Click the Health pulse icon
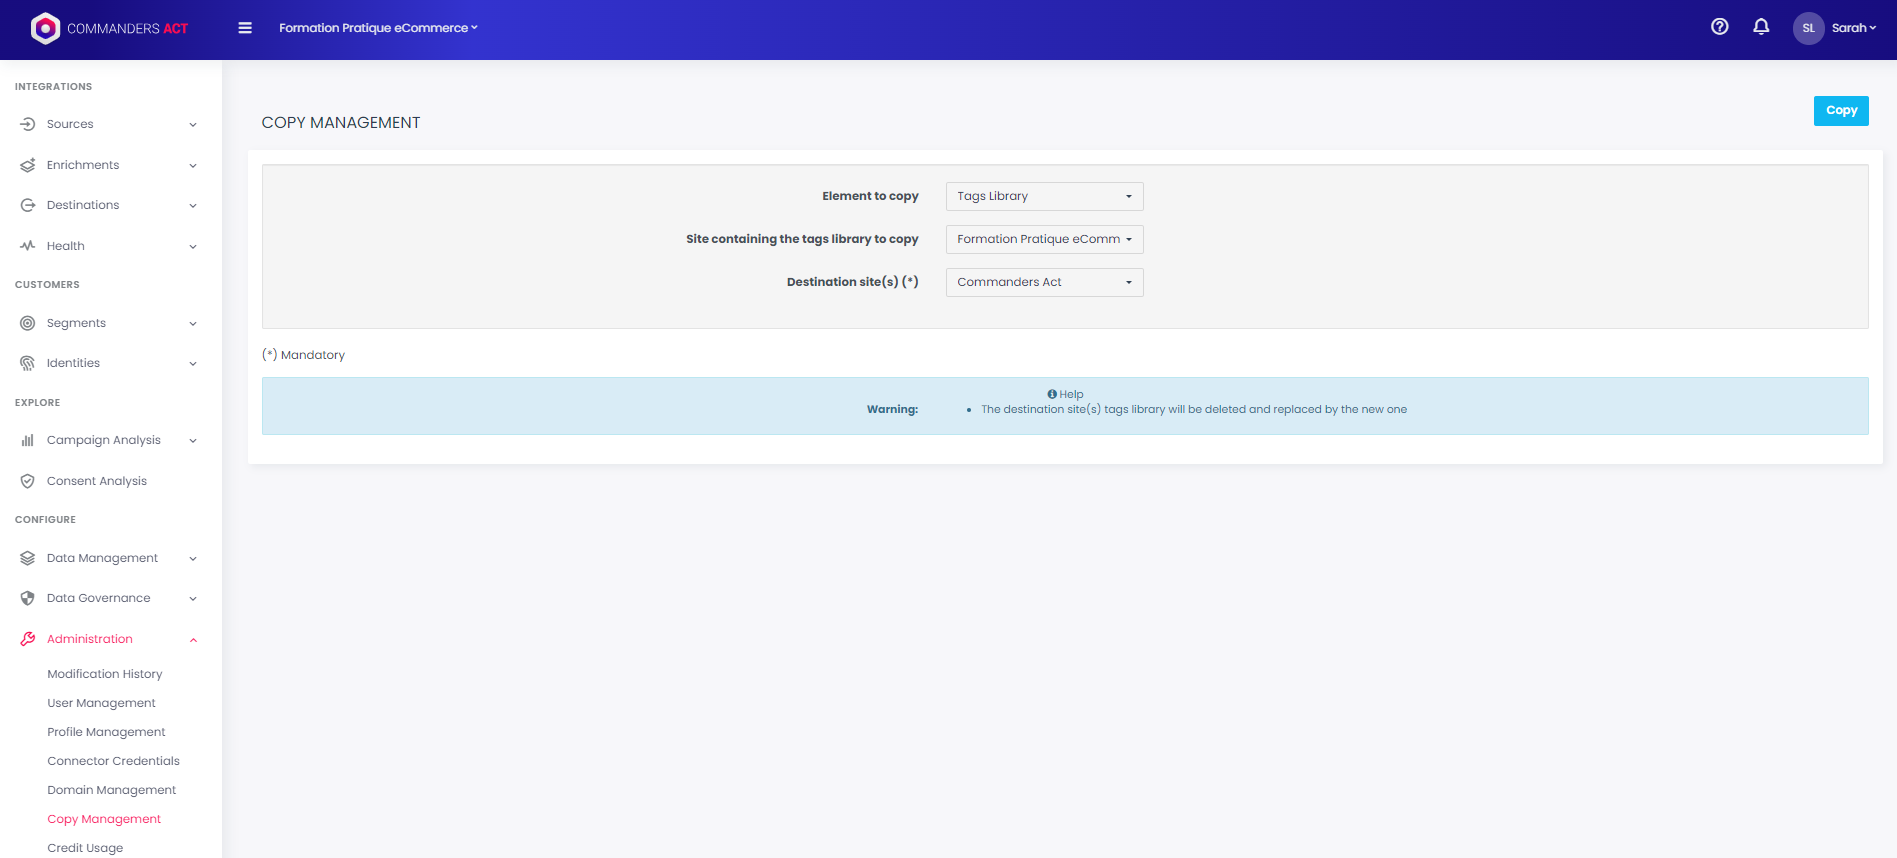 coord(28,246)
